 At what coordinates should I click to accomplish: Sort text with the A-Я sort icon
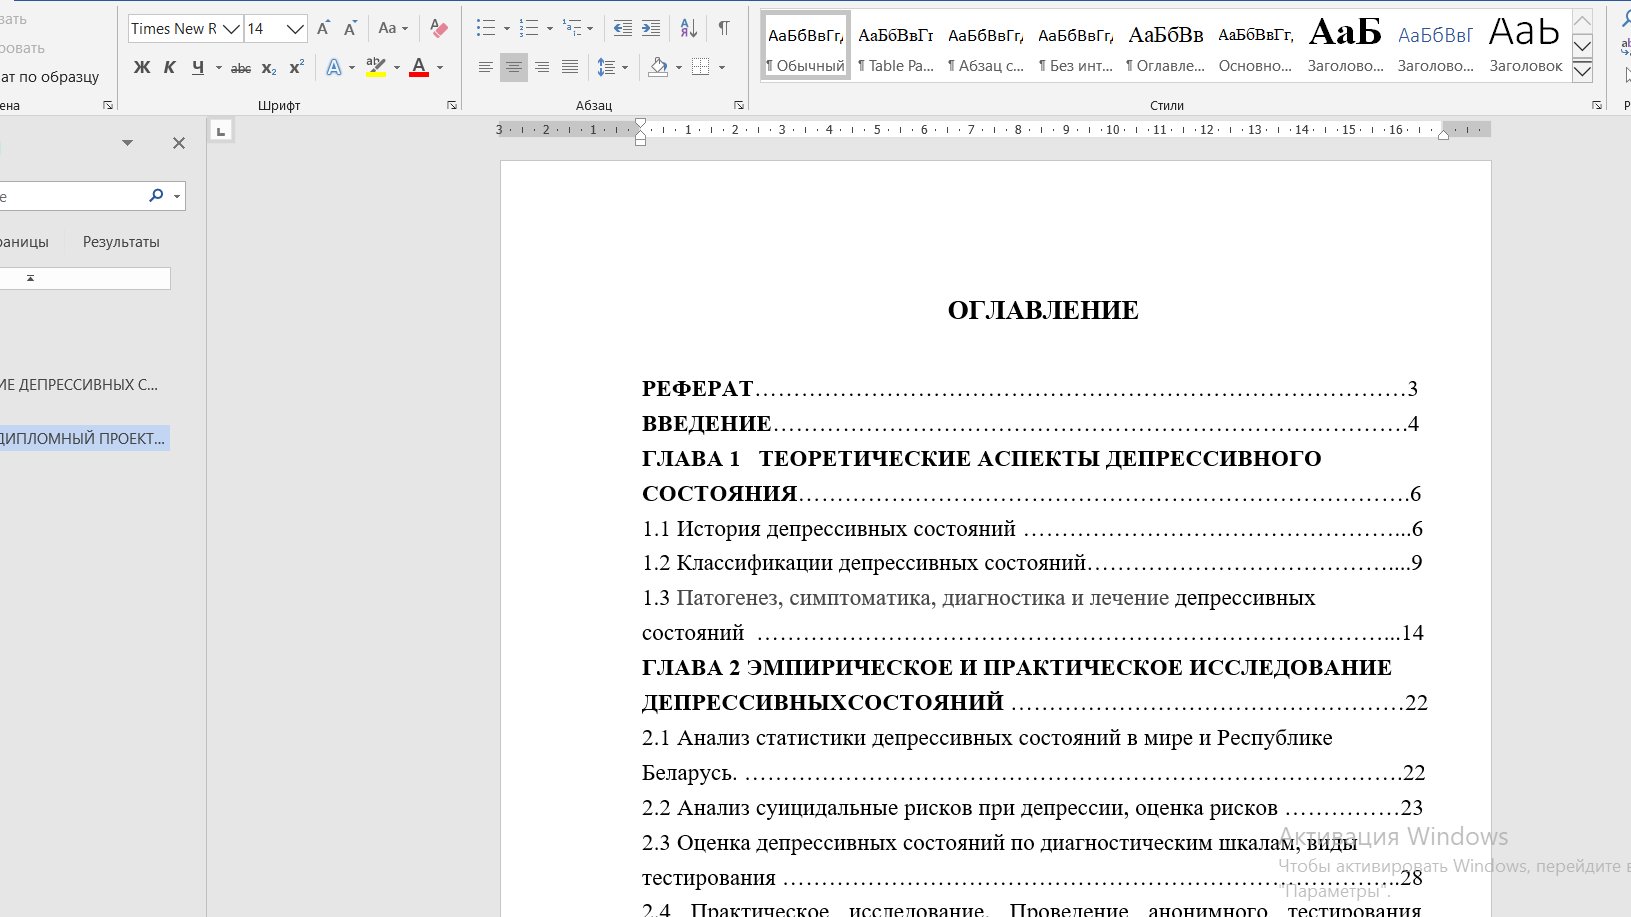[x=689, y=29]
